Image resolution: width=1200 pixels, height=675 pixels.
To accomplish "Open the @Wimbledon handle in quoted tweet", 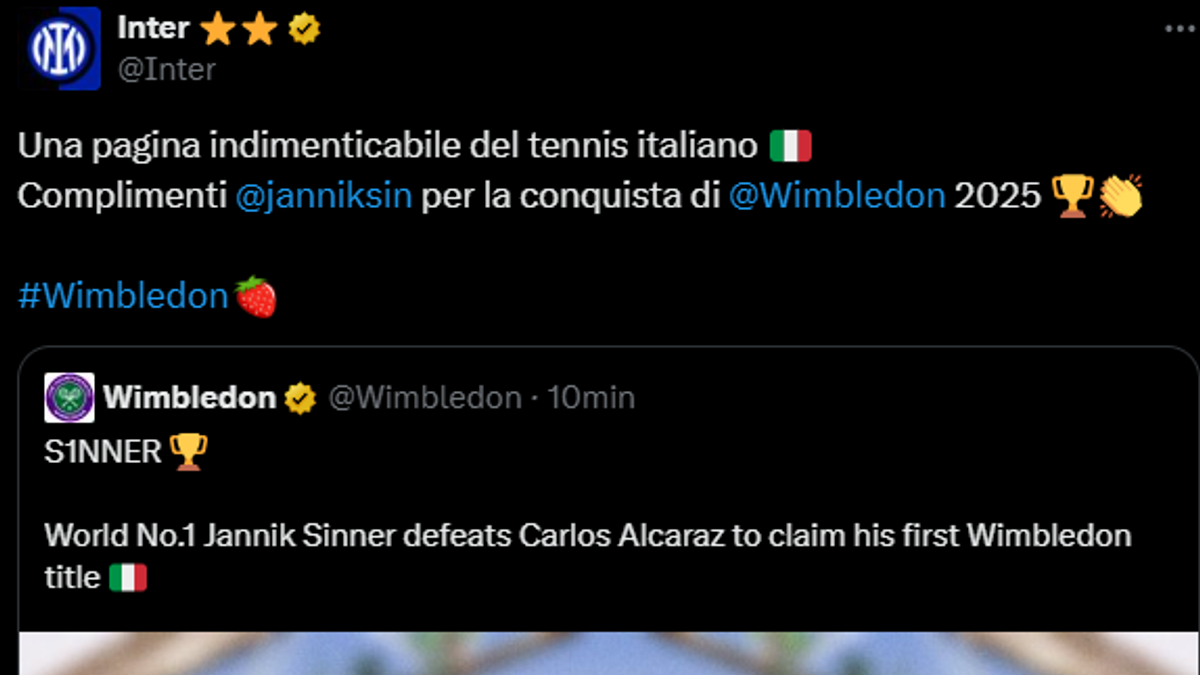I will 425,398.
